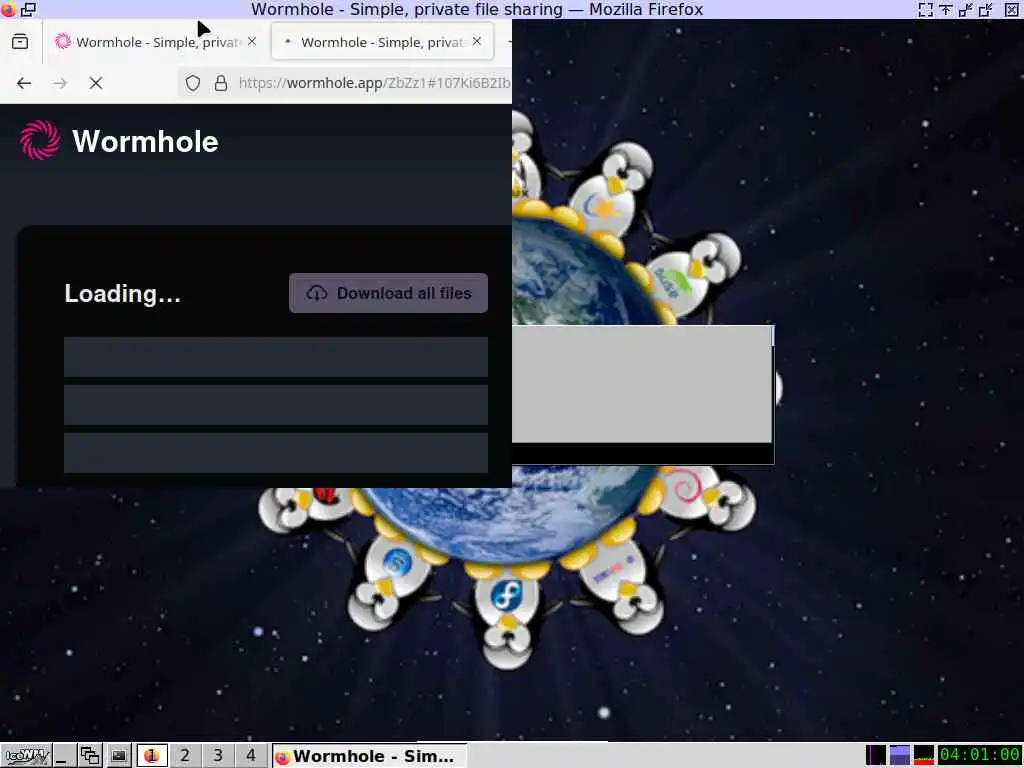Click the title bar minimize arrow icon
Image resolution: width=1024 pixels, height=768 pixels.
966,9
